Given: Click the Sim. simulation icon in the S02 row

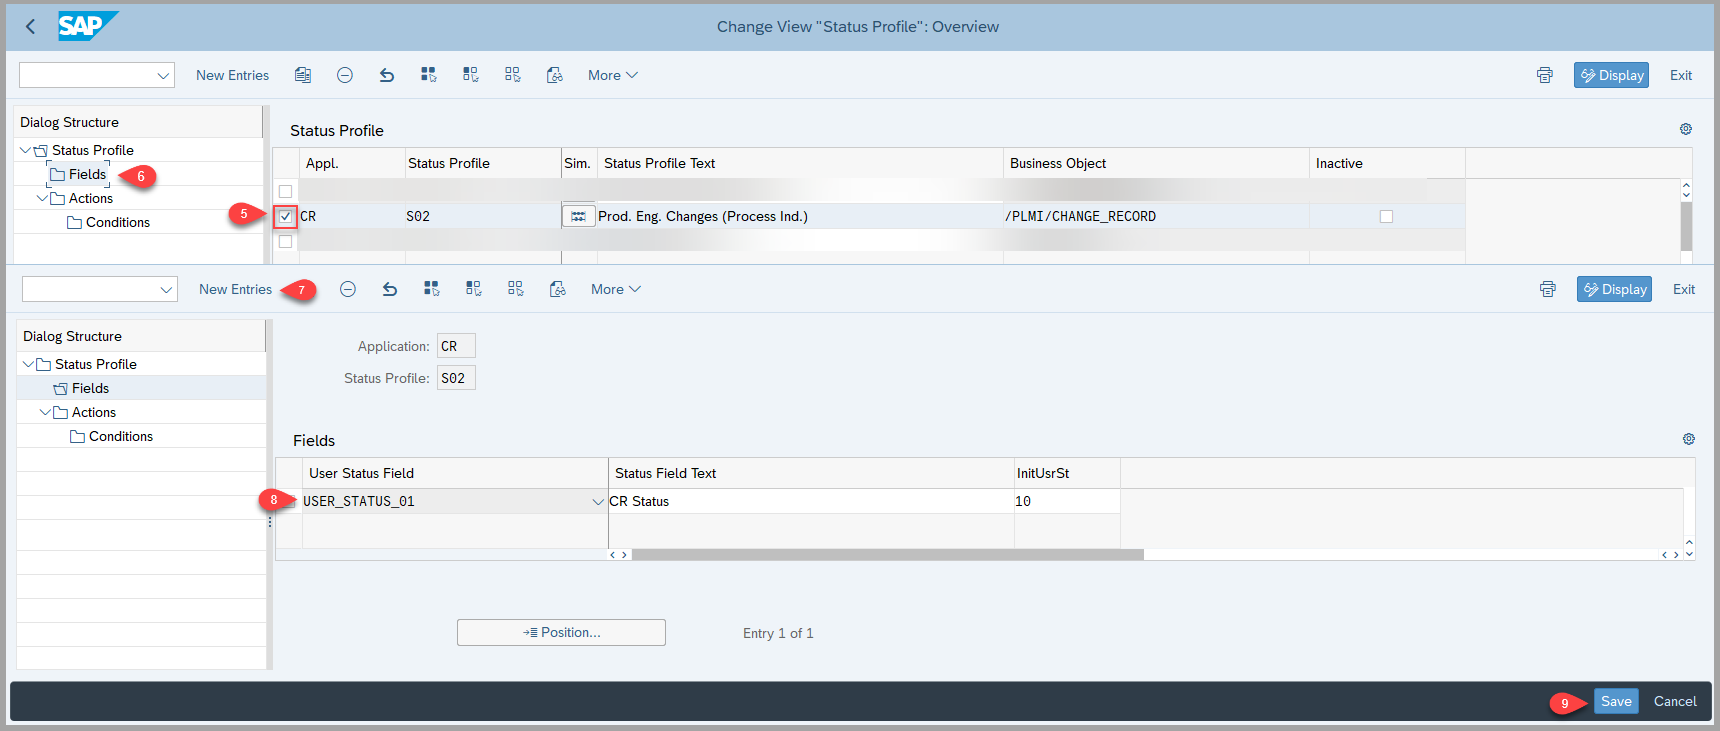Looking at the screenshot, I should click(578, 216).
